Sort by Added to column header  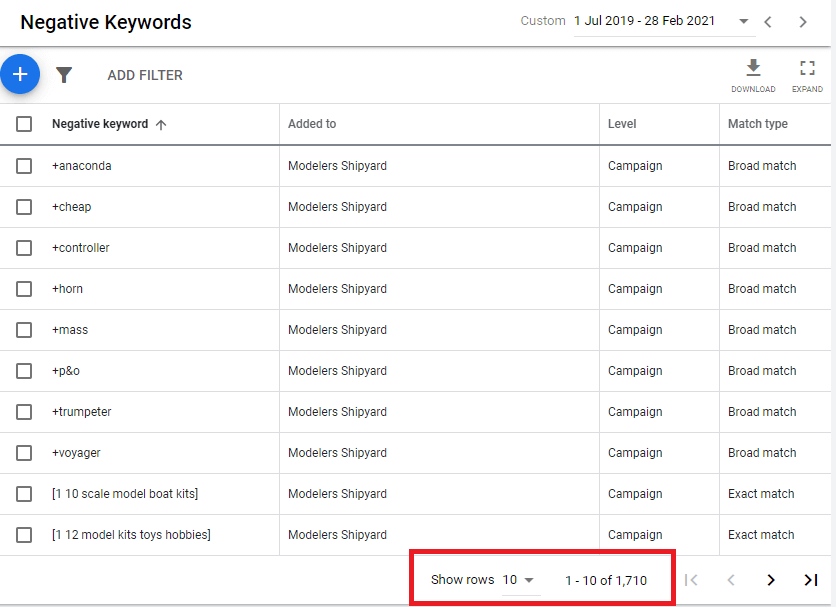[x=312, y=124]
